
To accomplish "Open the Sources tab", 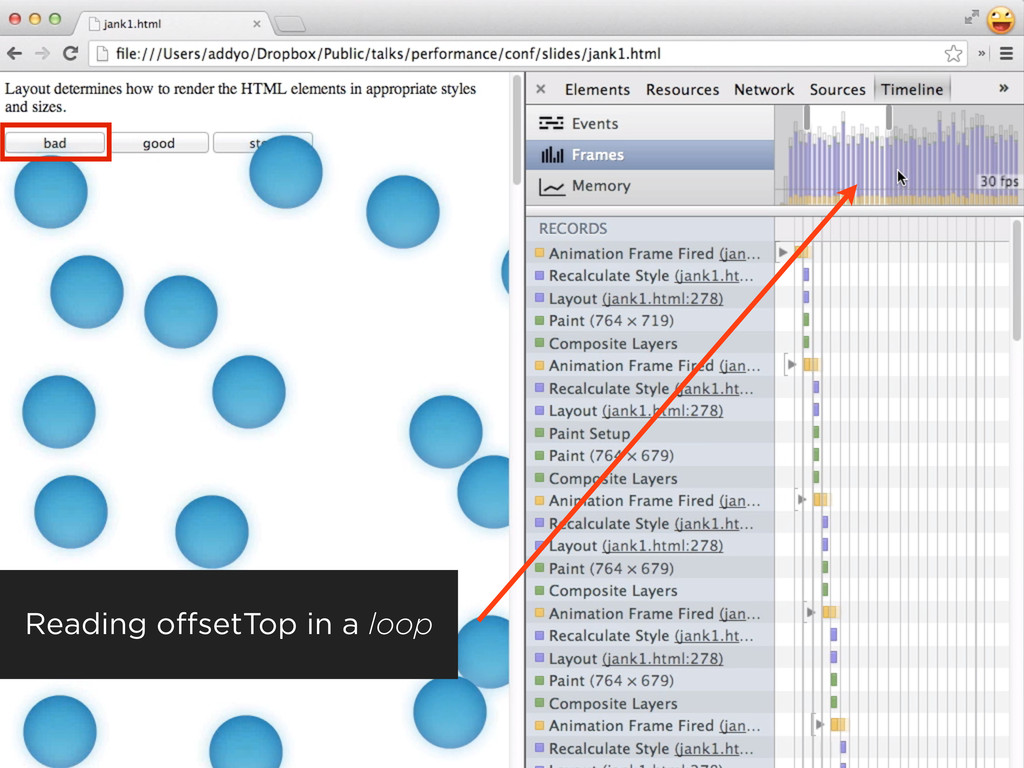I will click(837, 89).
